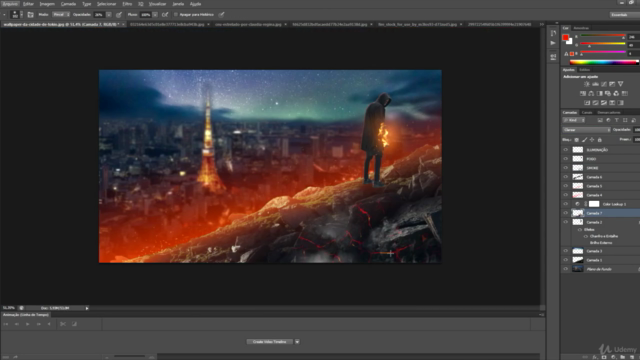This screenshot has height=360, width=640.
Task: Toggle visibility of Camada 6
Action: tap(566, 177)
